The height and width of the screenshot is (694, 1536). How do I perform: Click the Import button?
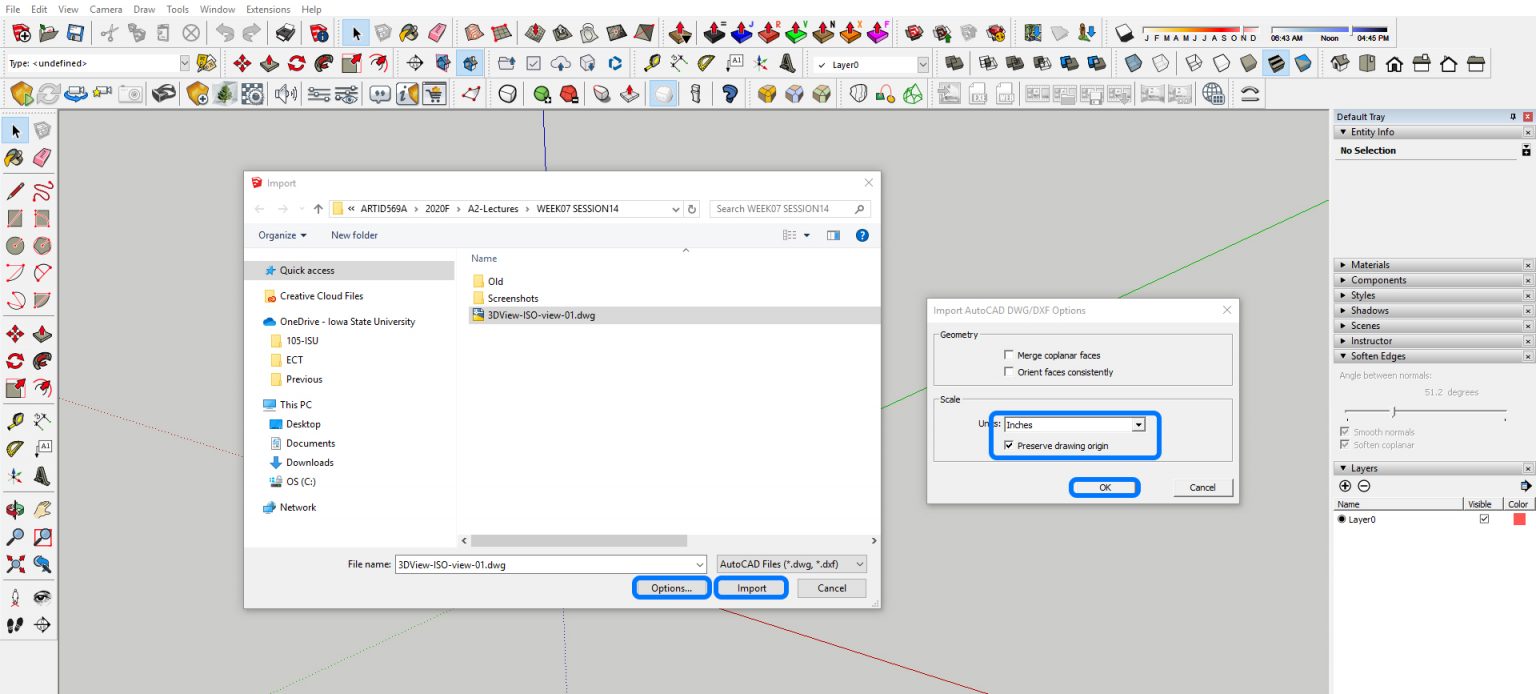[x=751, y=587]
